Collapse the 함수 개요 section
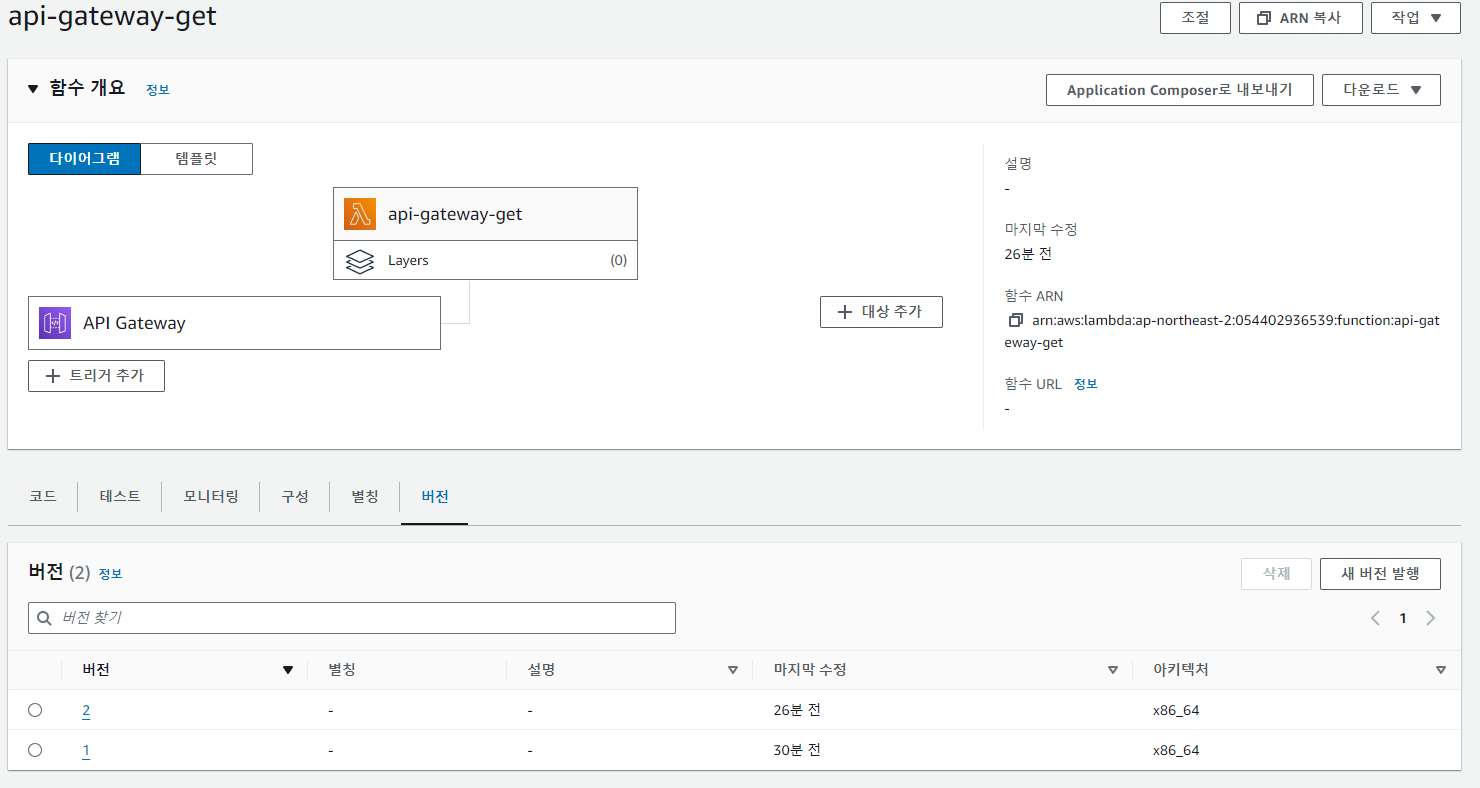 point(33,89)
